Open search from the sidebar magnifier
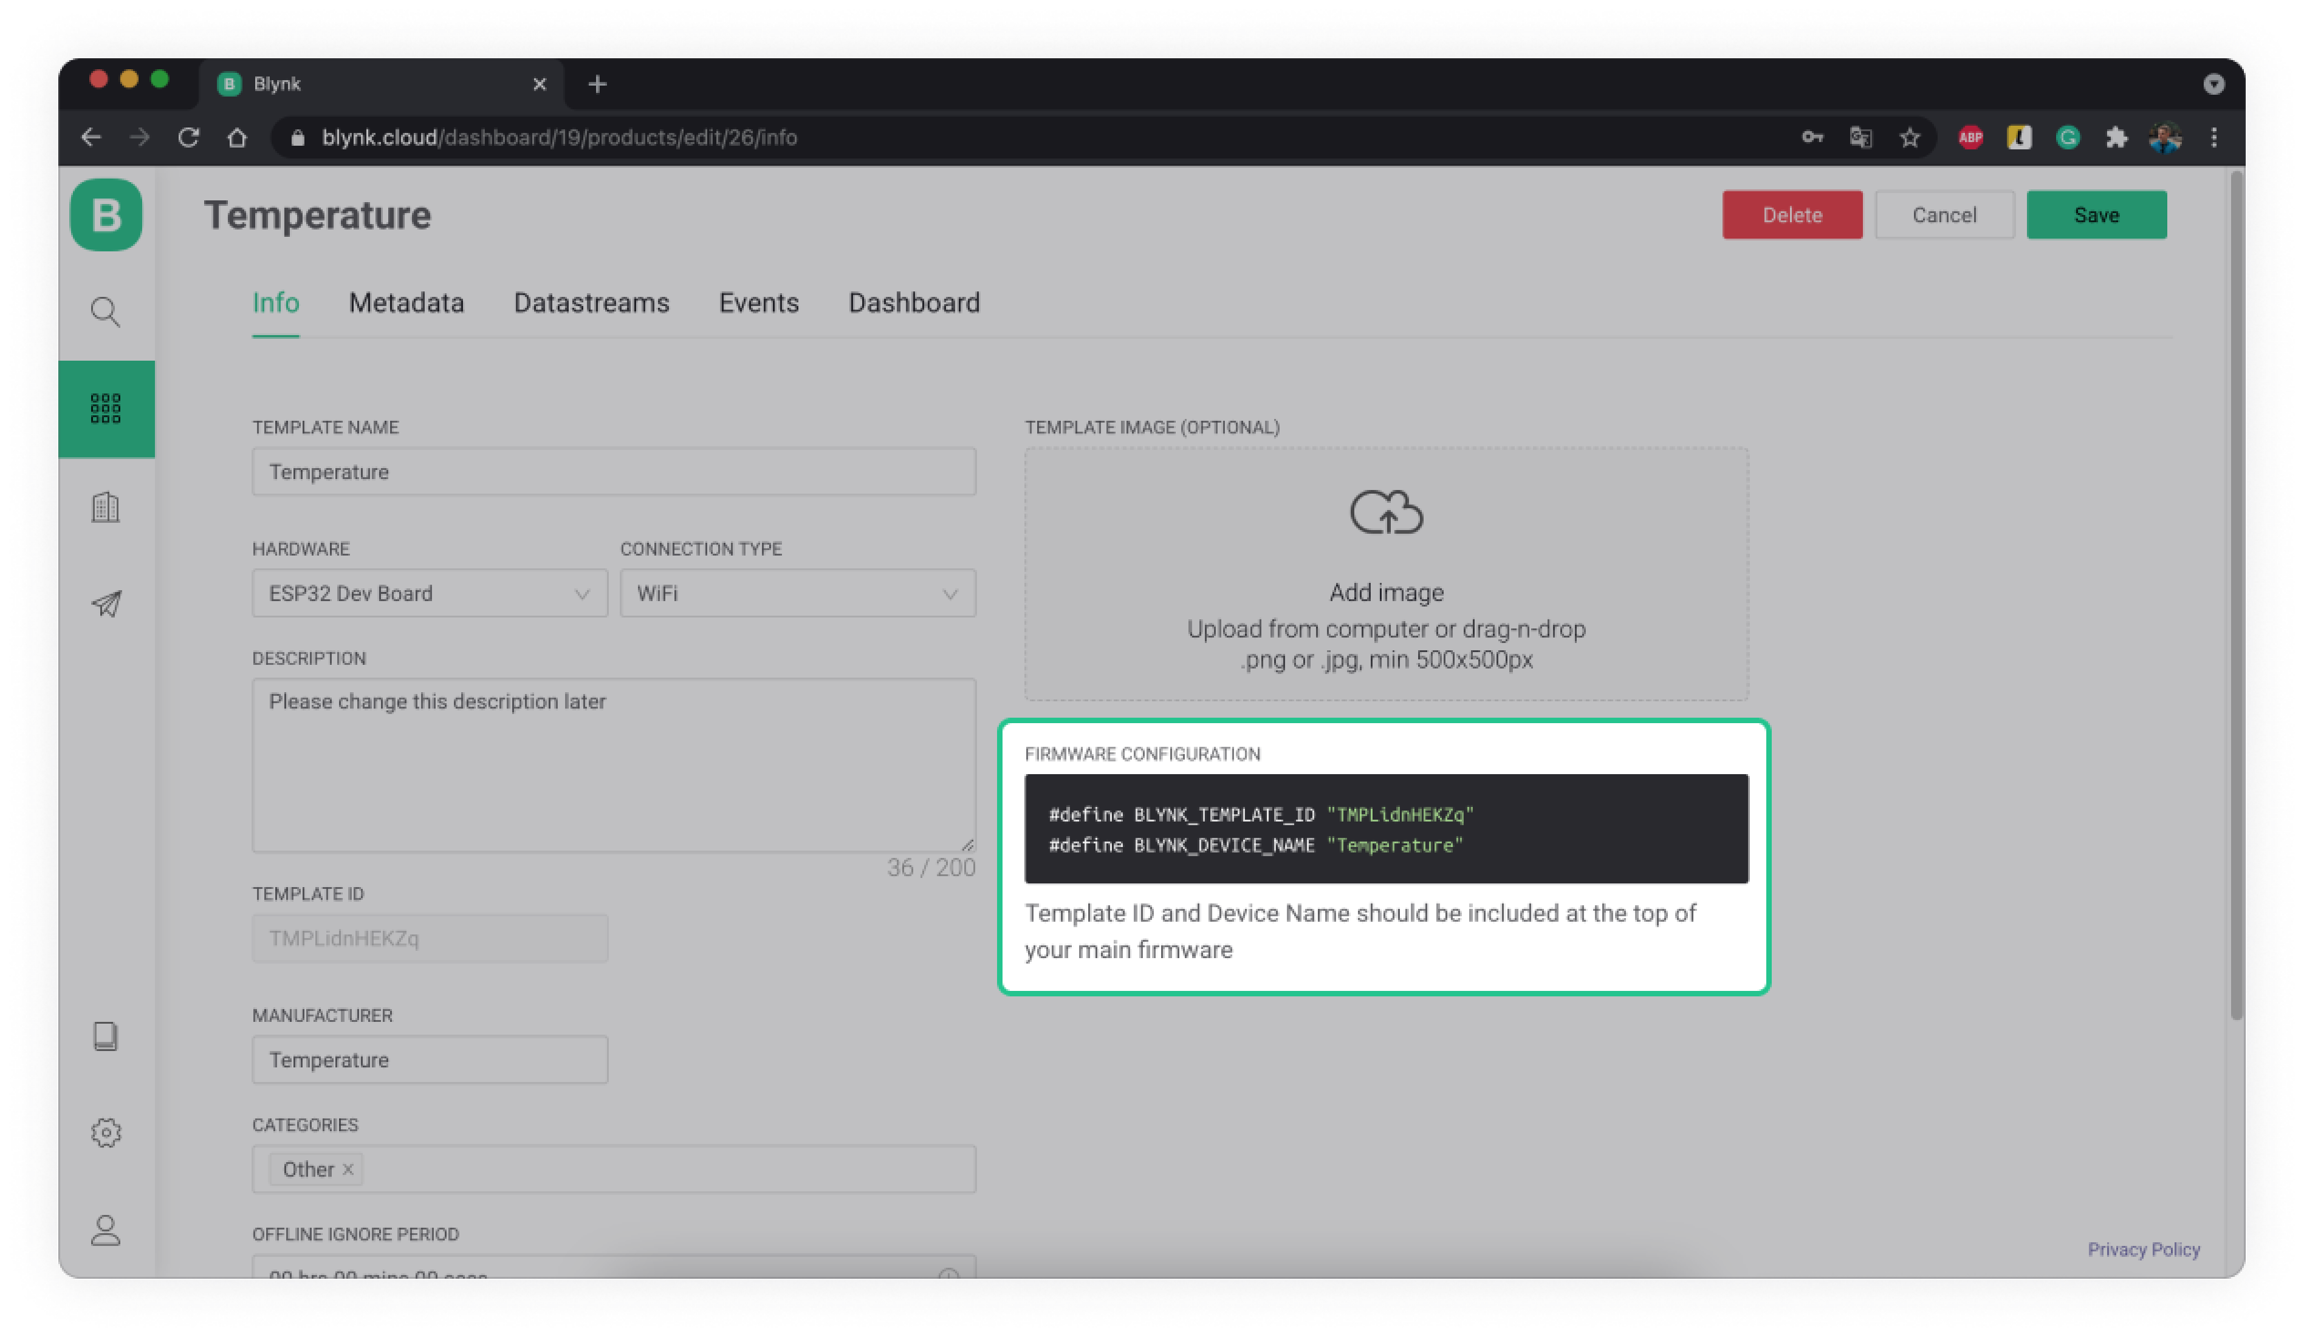 click(106, 312)
